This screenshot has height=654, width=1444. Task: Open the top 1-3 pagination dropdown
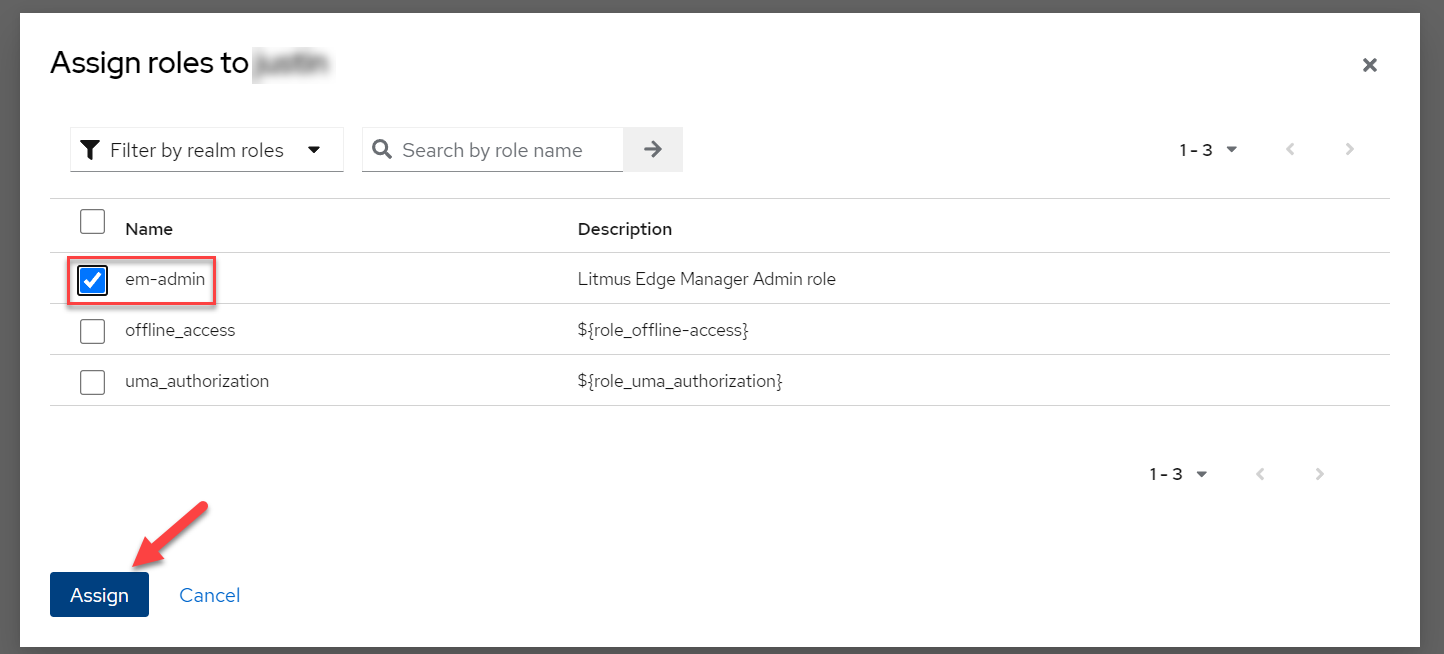click(1207, 149)
